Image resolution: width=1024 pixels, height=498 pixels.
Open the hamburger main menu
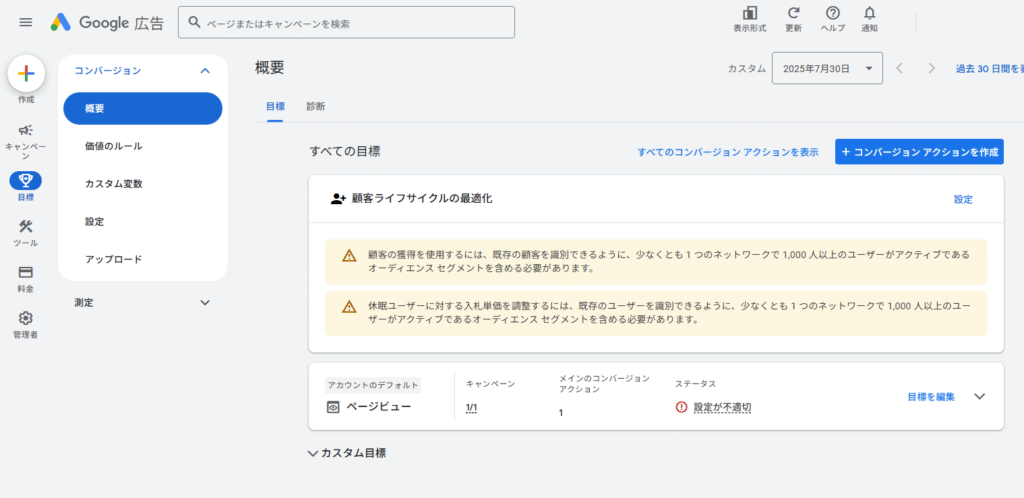tap(25, 22)
